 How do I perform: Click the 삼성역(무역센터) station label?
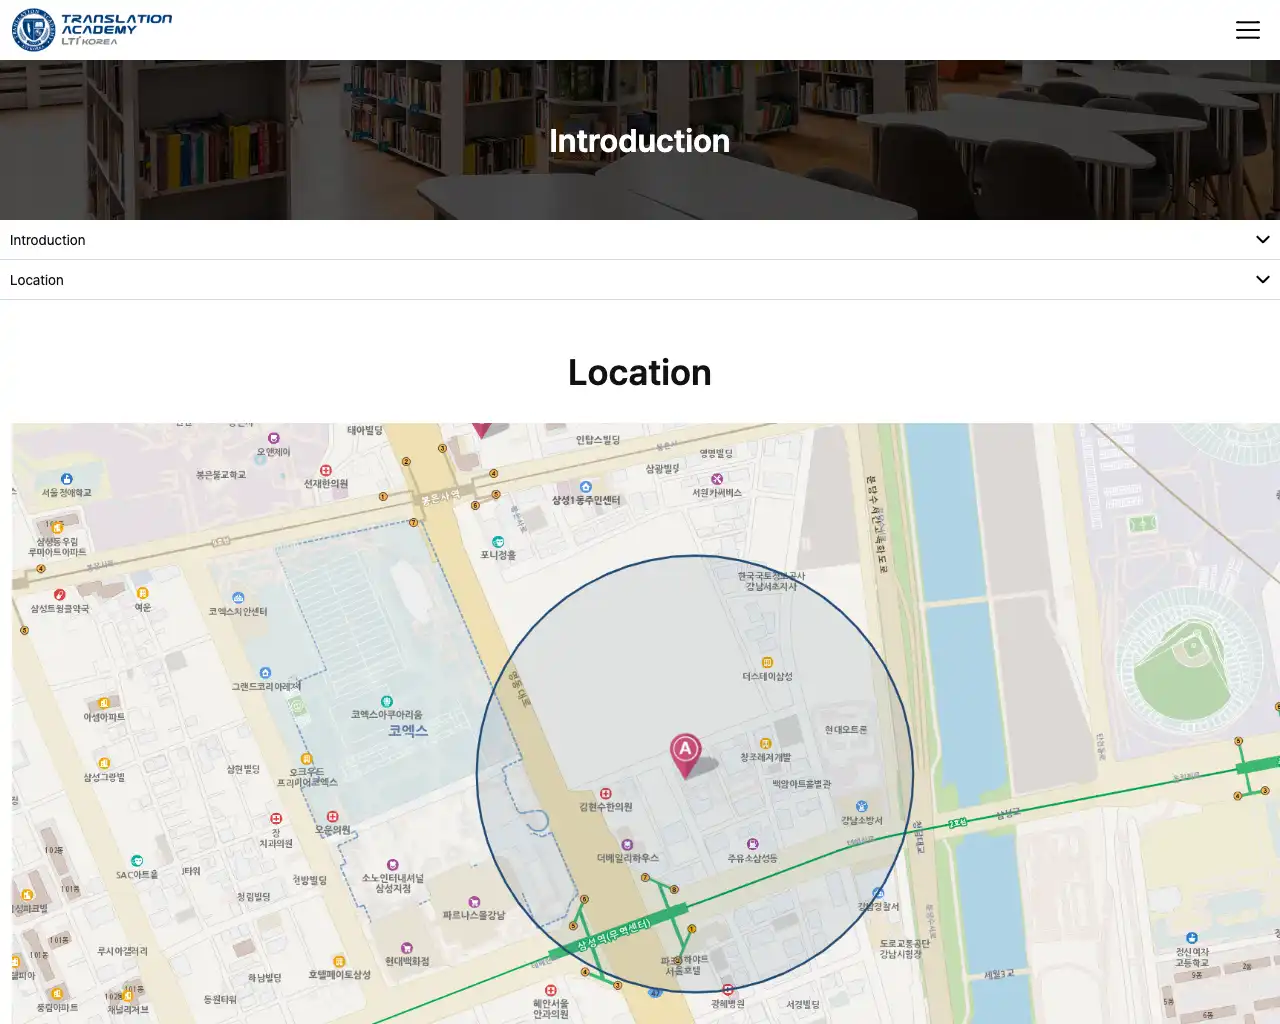click(613, 935)
